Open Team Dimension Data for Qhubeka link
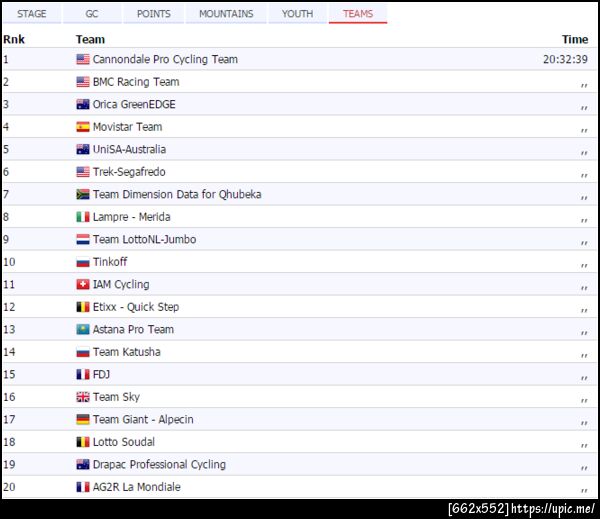600x519 pixels. [177, 194]
